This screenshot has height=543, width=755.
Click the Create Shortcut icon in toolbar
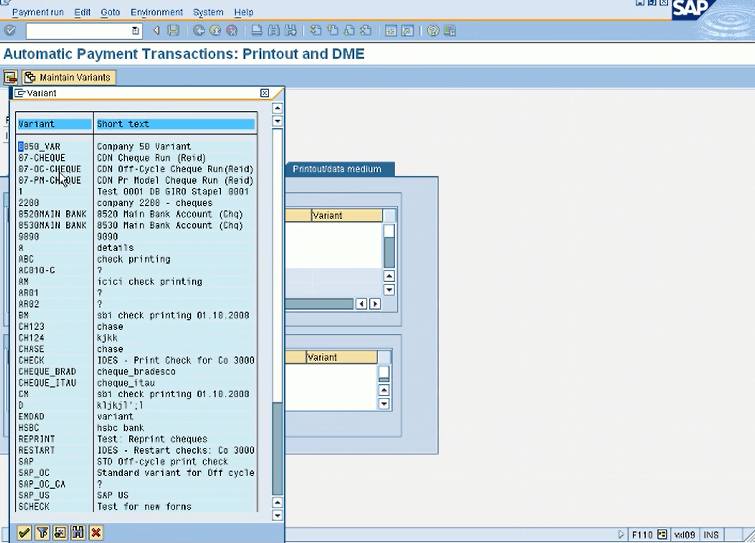(x=408, y=31)
